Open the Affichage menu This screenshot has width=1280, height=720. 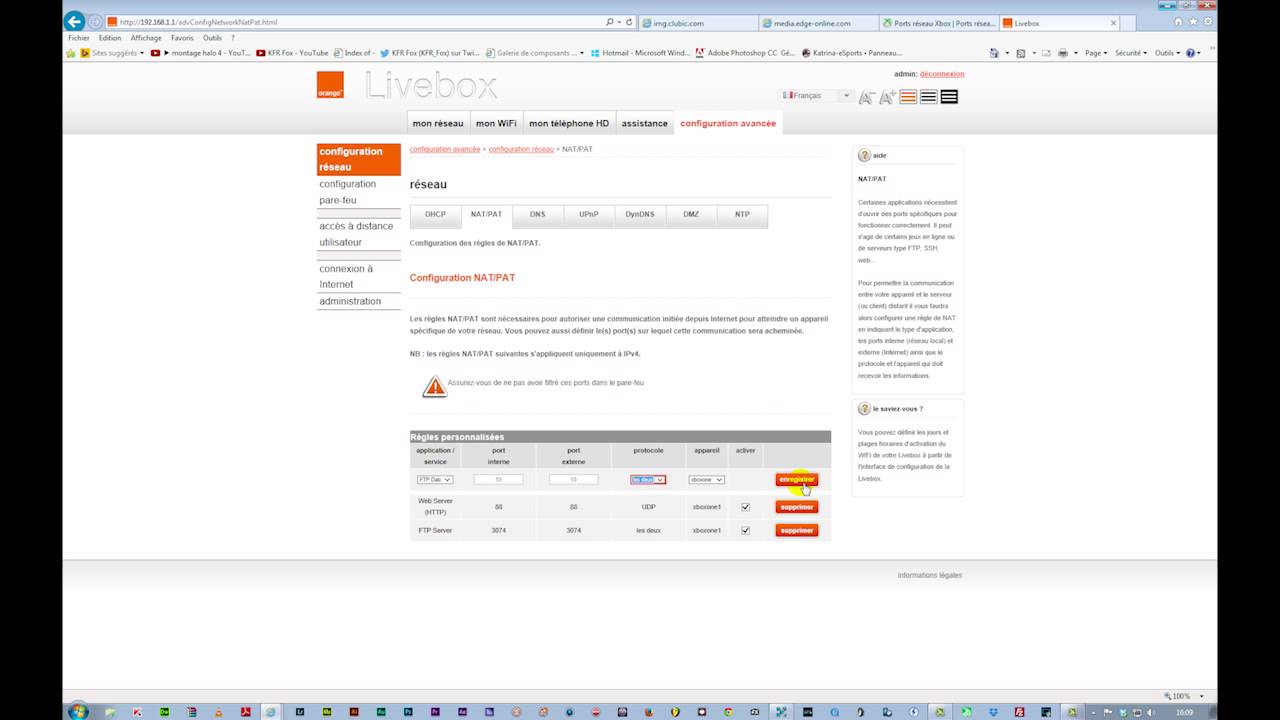pos(146,38)
